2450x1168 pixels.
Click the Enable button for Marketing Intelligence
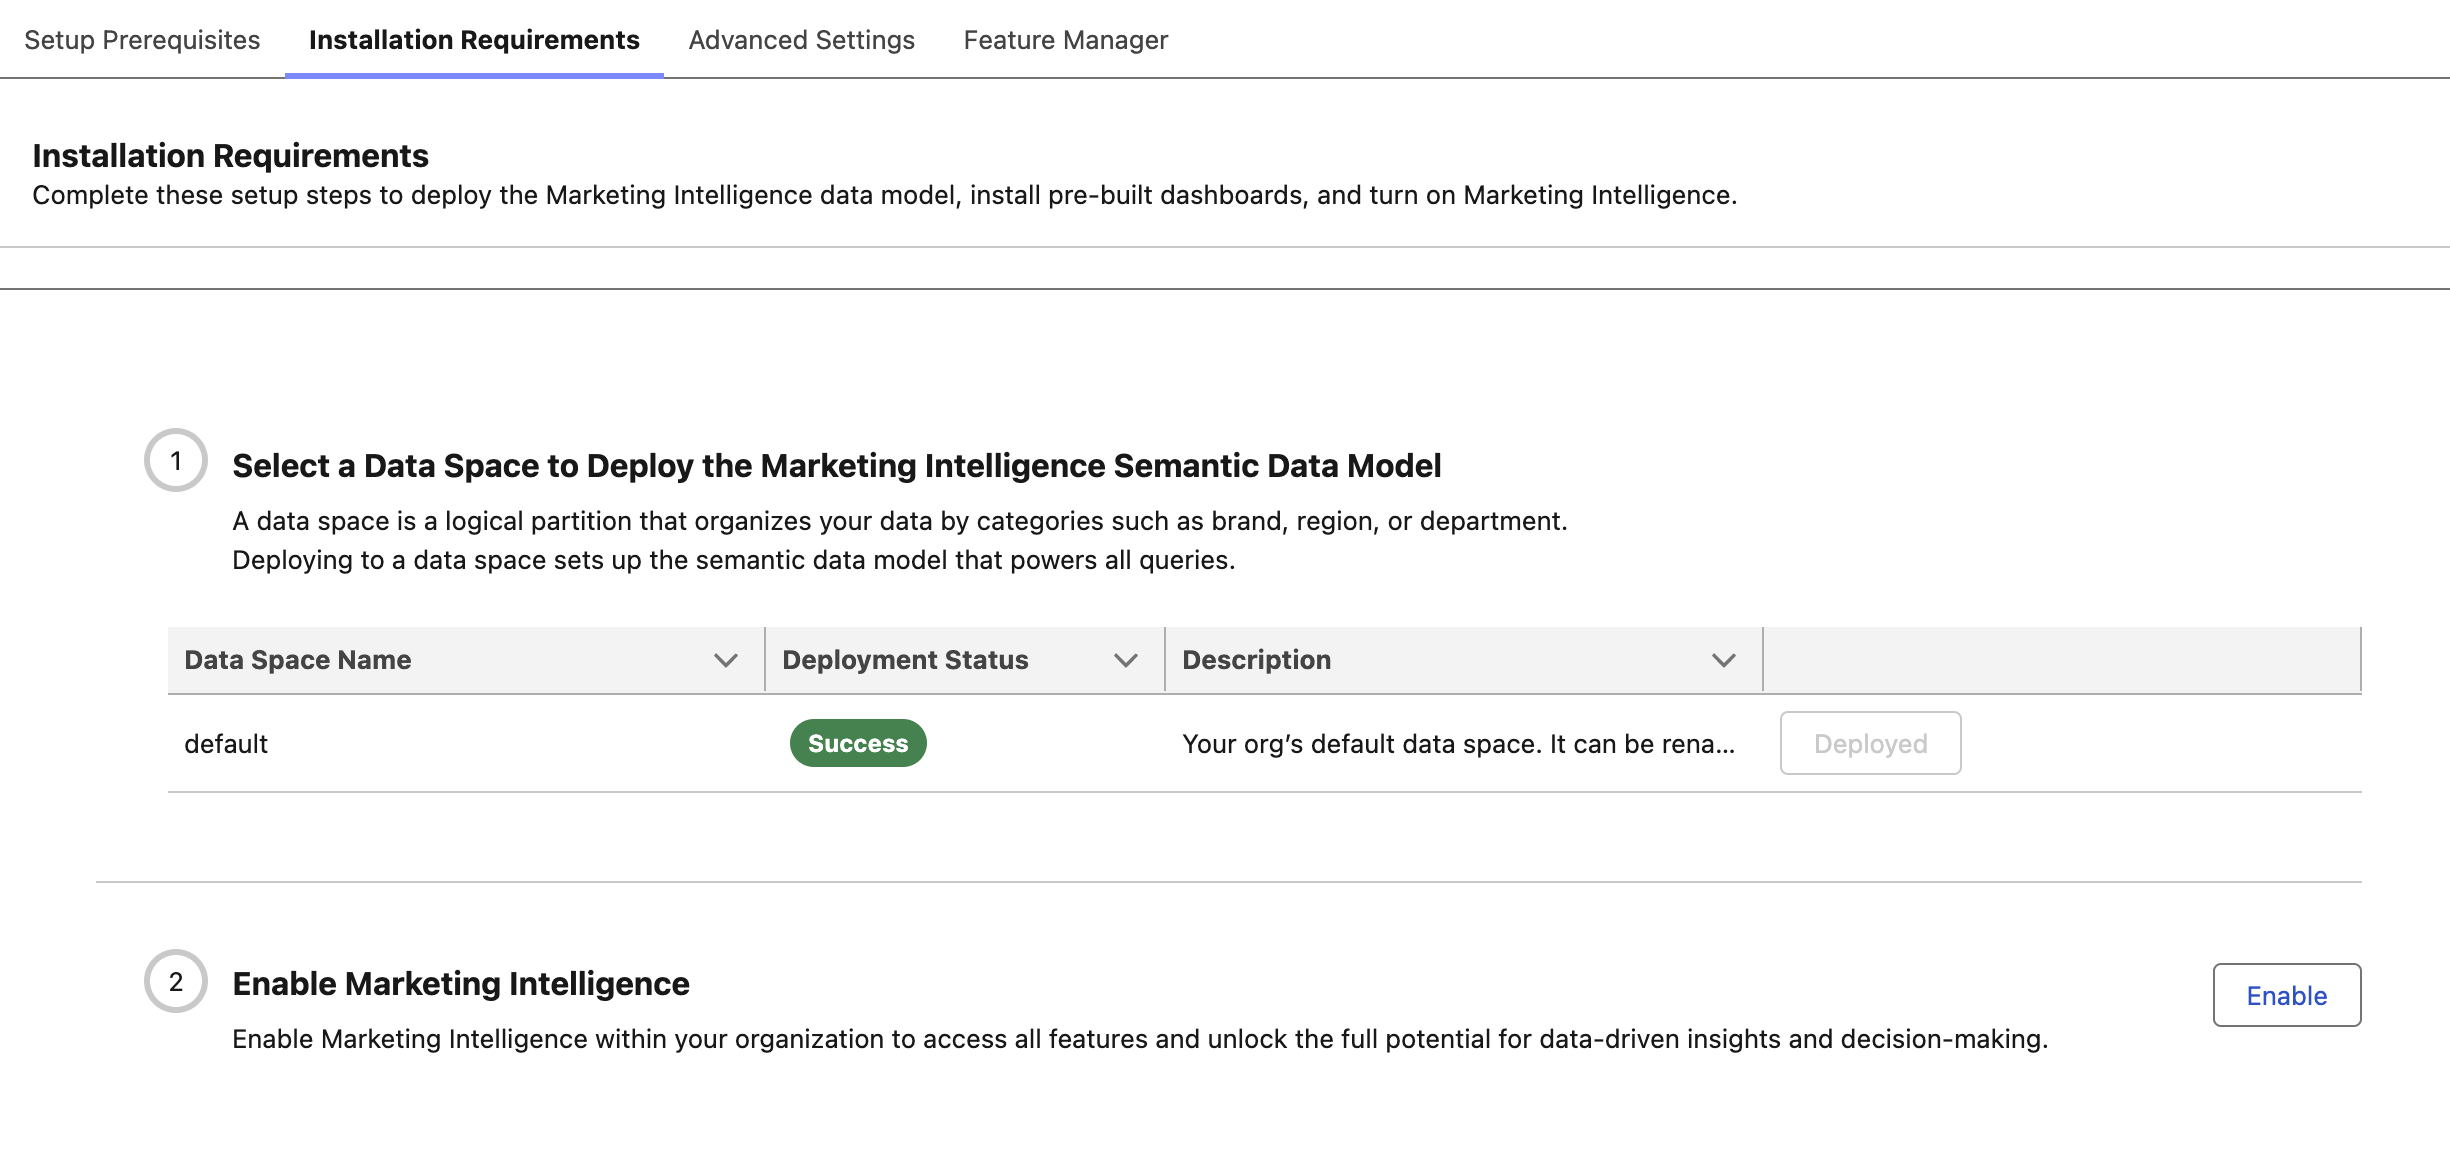[x=2286, y=995]
